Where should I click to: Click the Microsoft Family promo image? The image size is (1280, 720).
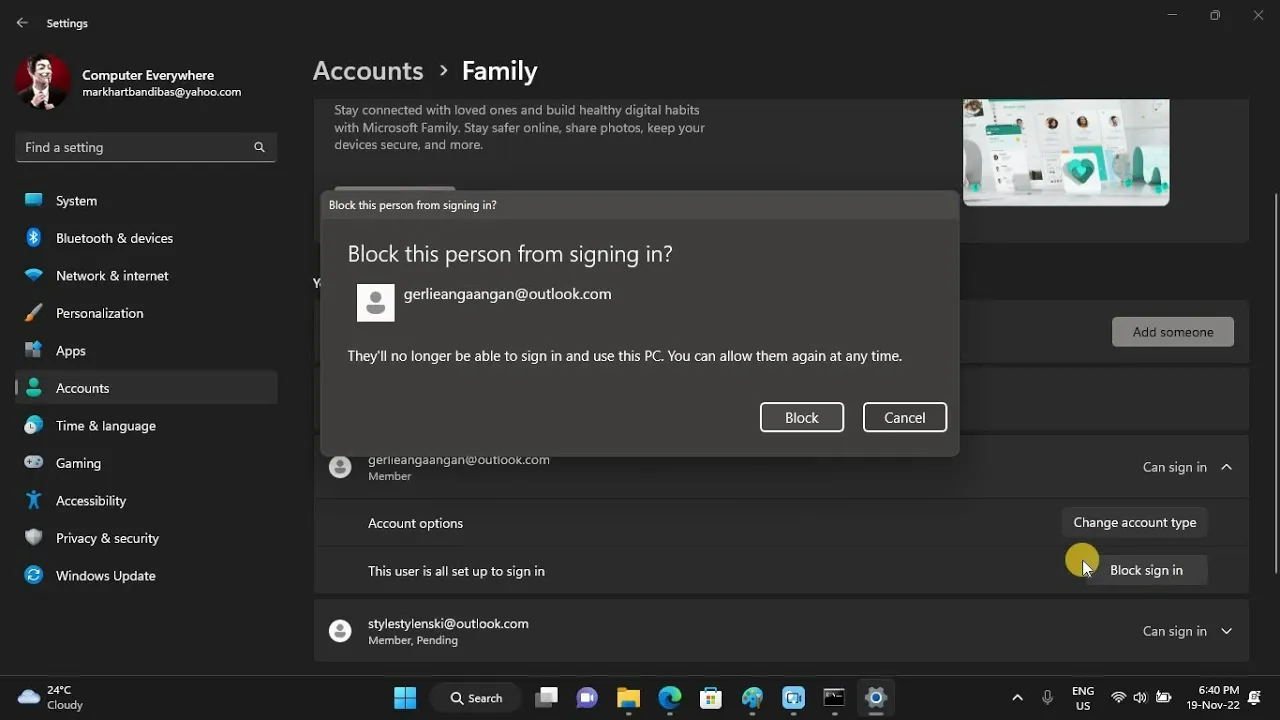click(1066, 152)
